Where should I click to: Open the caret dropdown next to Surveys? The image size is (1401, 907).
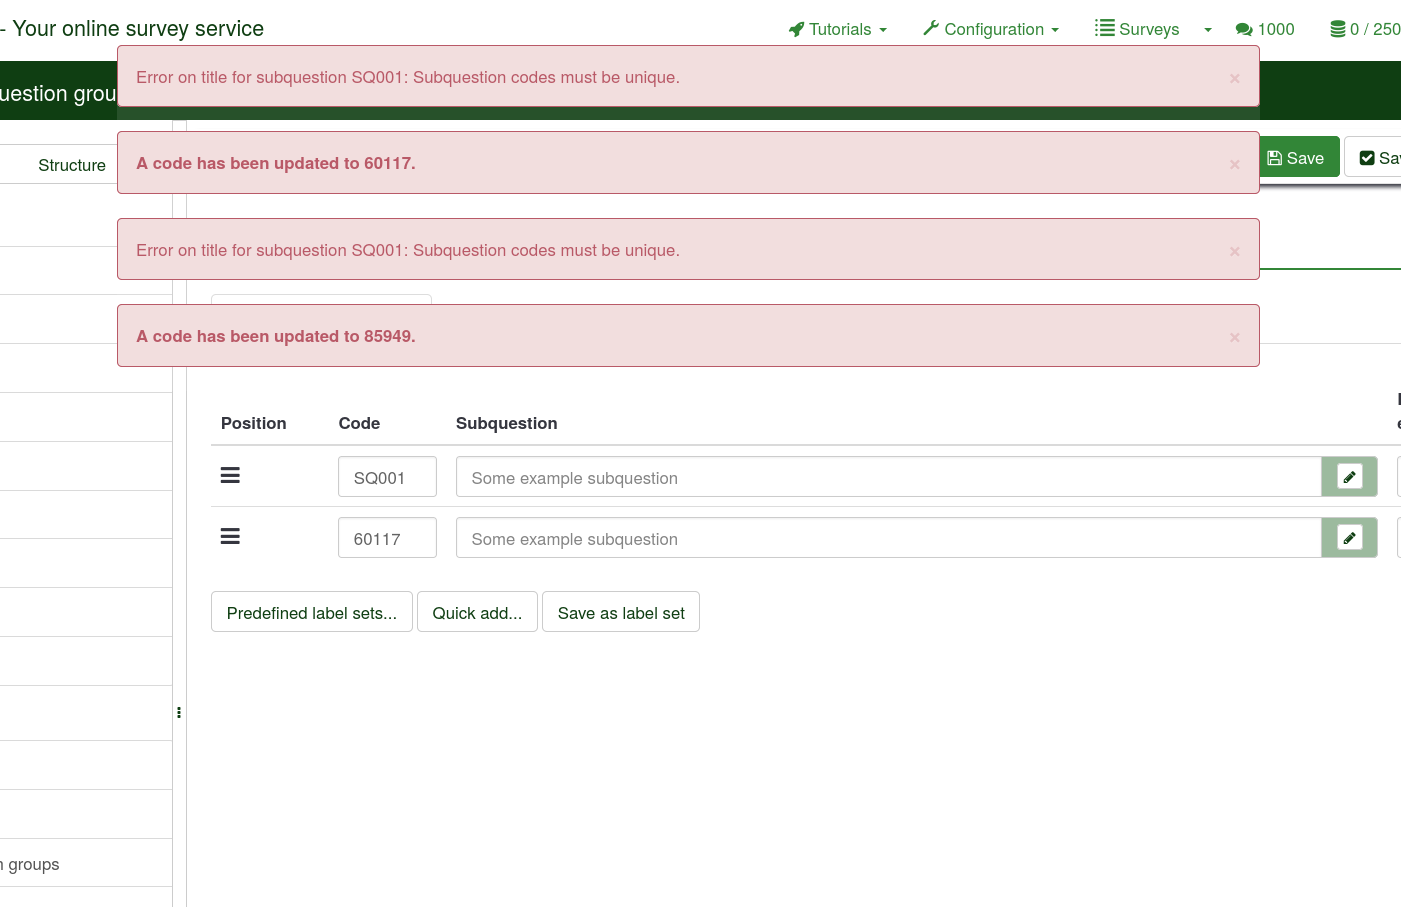1208,30
